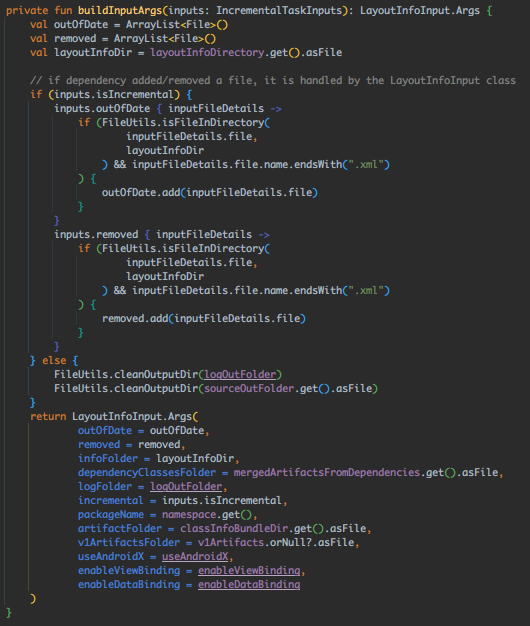Click the 'val outOfDate' variable declaration
This screenshot has height=626, width=530.
pos(69,25)
